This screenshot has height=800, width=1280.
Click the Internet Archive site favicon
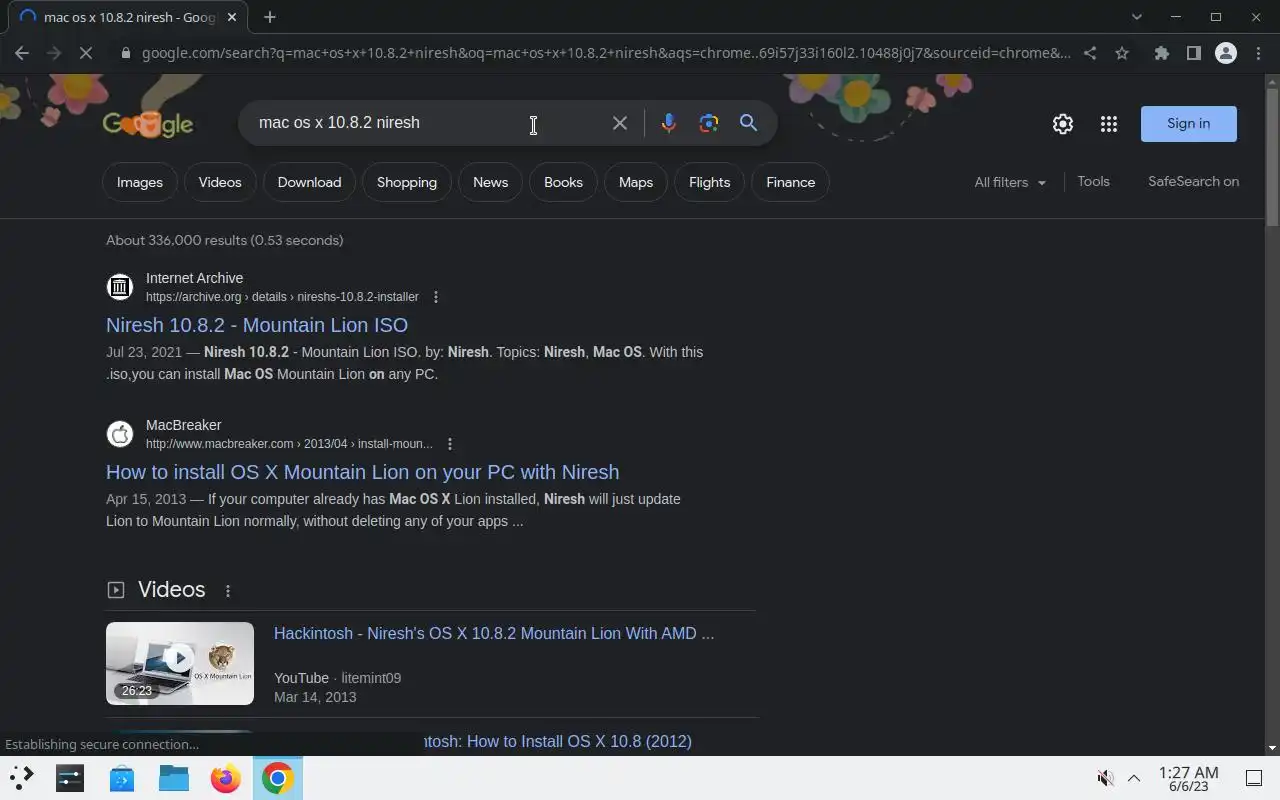click(x=120, y=287)
